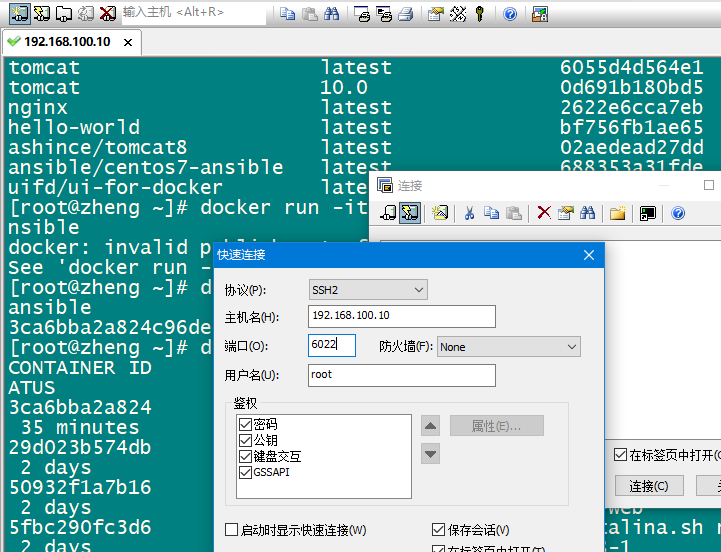Click Quick Connect icon in Connect dialog
721x552 pixels.
pyautogui.click(x=410, y=213)
